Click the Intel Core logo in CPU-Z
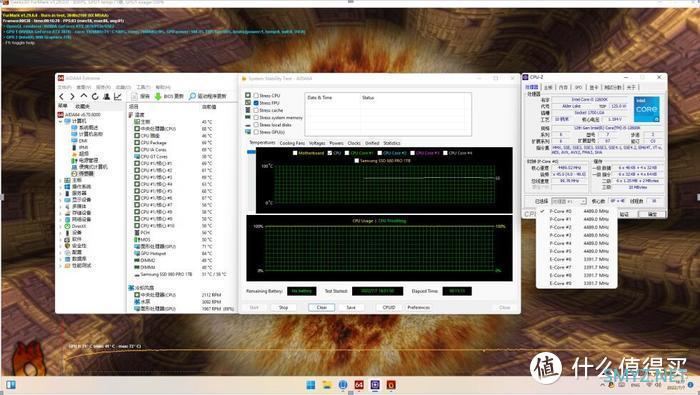This screenshot has height=395, width=700. pos(646,109)
